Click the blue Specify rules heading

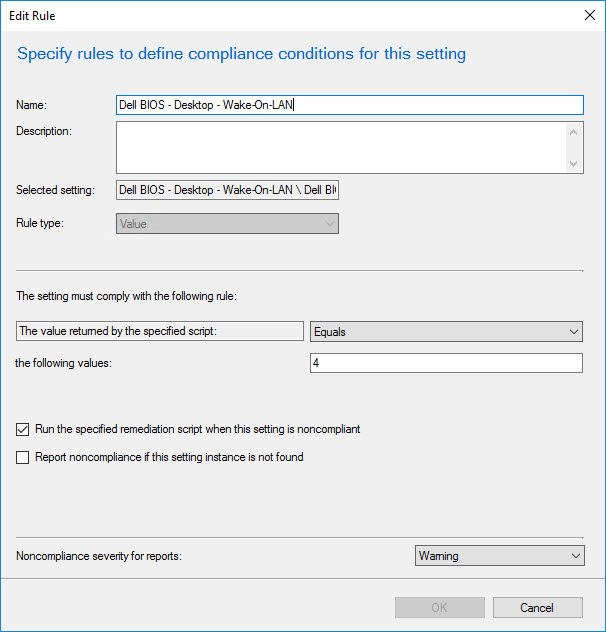tap(241, 54)
